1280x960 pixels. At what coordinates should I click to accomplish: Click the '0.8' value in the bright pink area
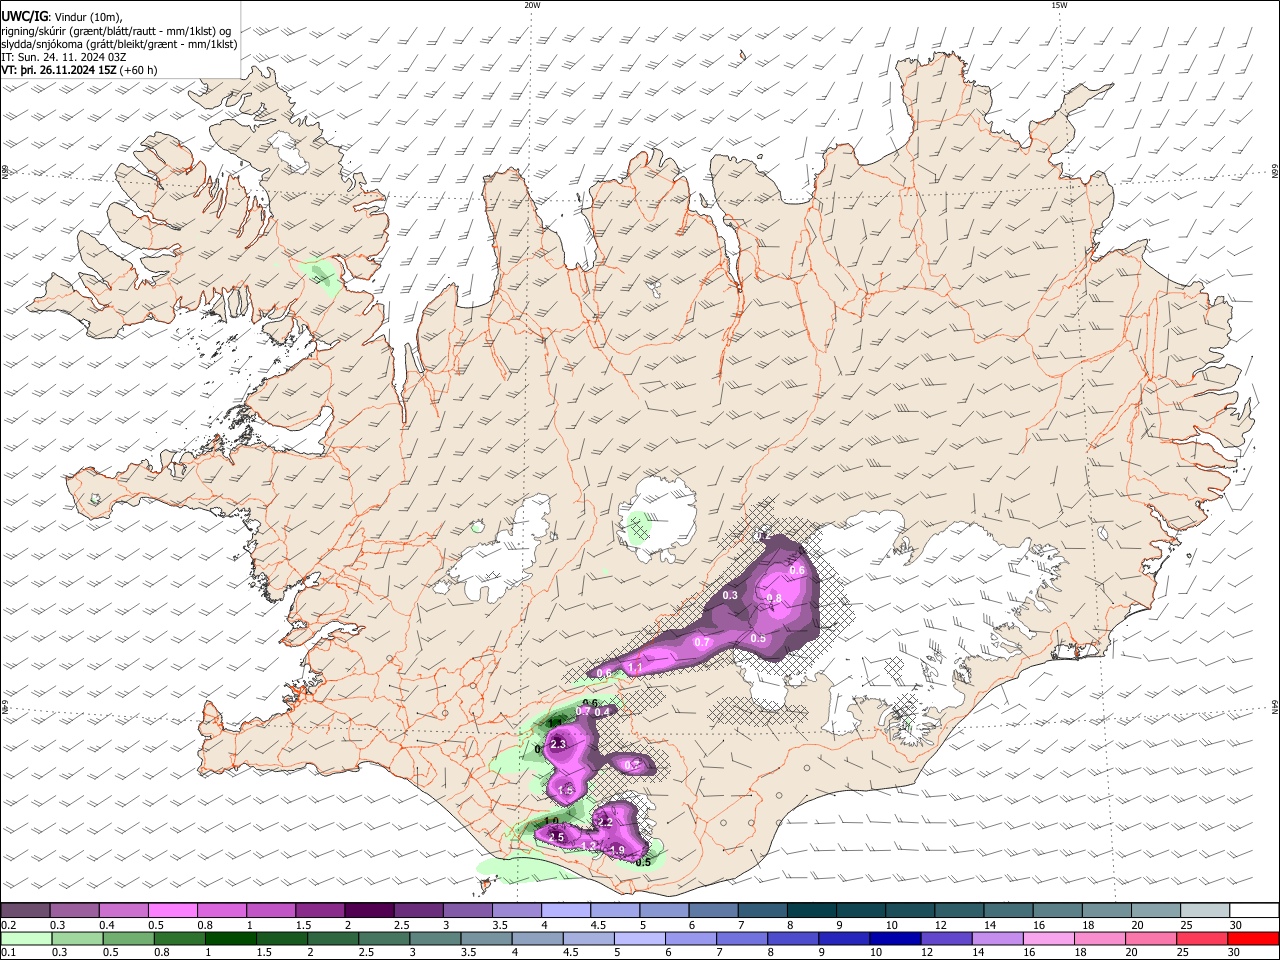click(773, 598)
